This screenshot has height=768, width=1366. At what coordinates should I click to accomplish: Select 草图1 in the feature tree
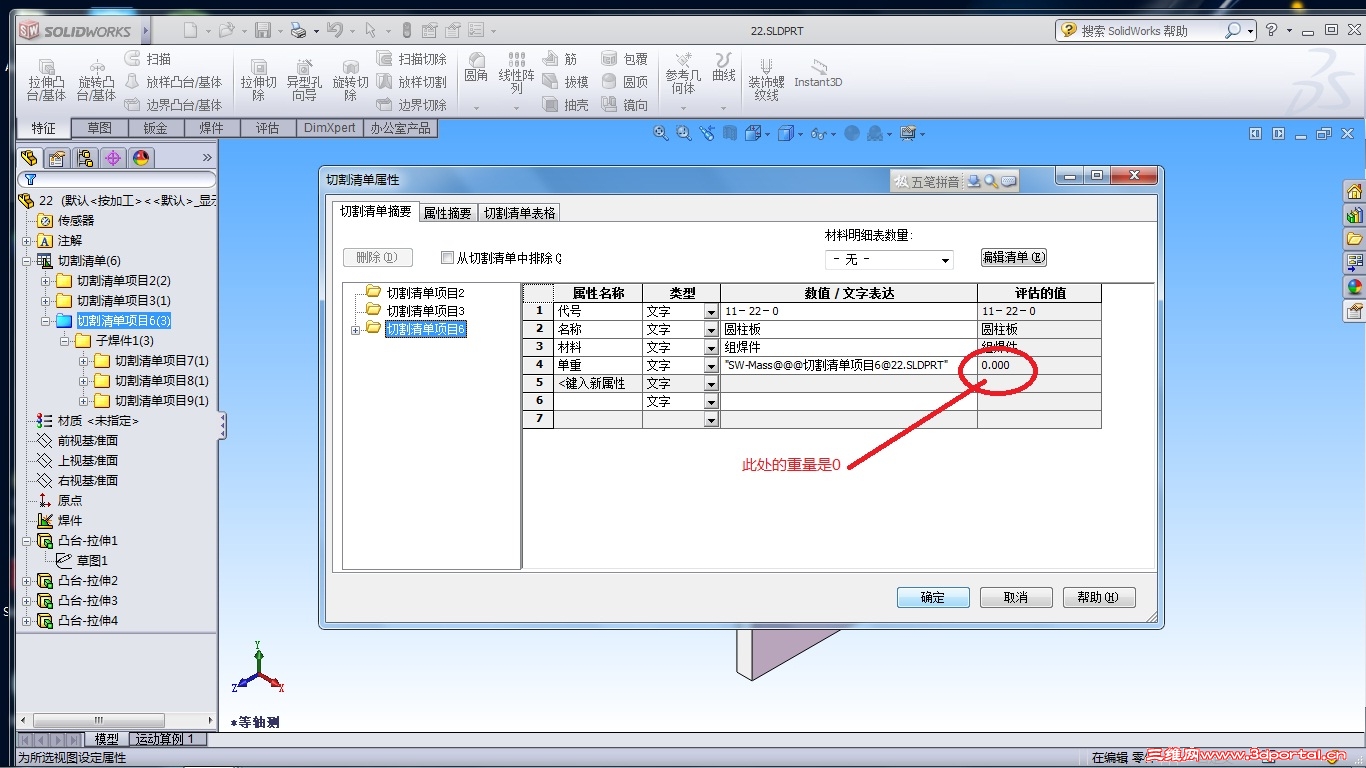92,561
